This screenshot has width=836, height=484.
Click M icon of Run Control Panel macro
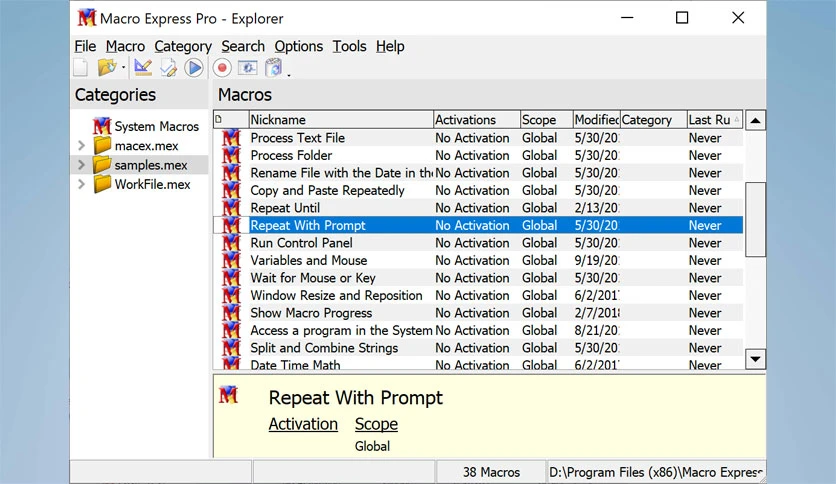(231, 243)
